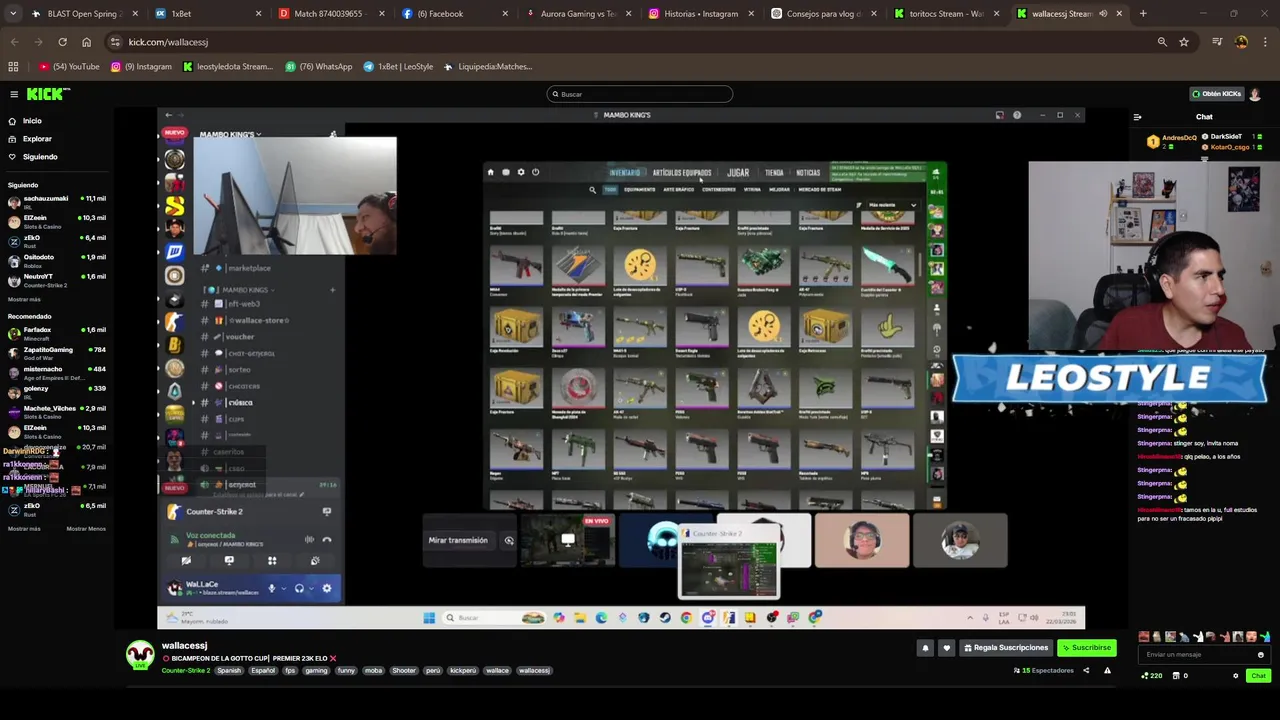
Task: Open Ositodoto Roblox channel
Action: tap(56, 260)
